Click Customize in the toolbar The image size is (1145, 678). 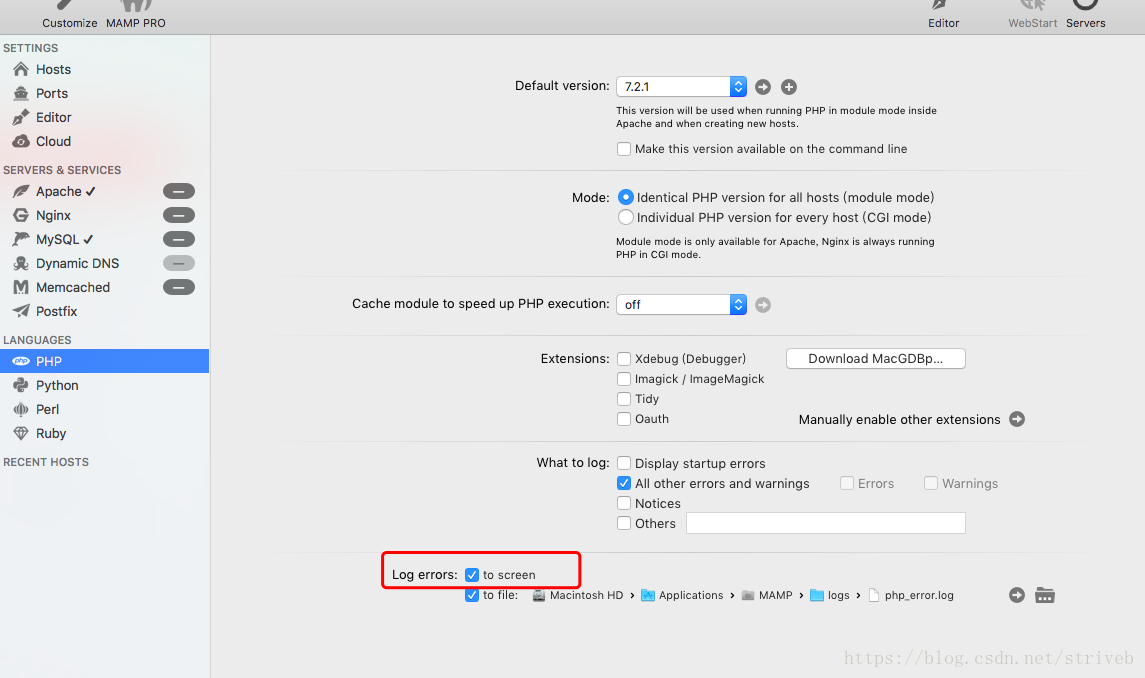click(69, 16)
